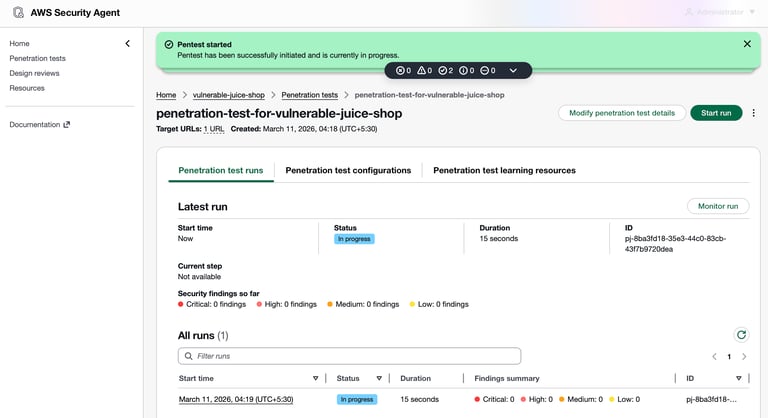
Task: Sort runs by Status column
Action: click(379, 378)
